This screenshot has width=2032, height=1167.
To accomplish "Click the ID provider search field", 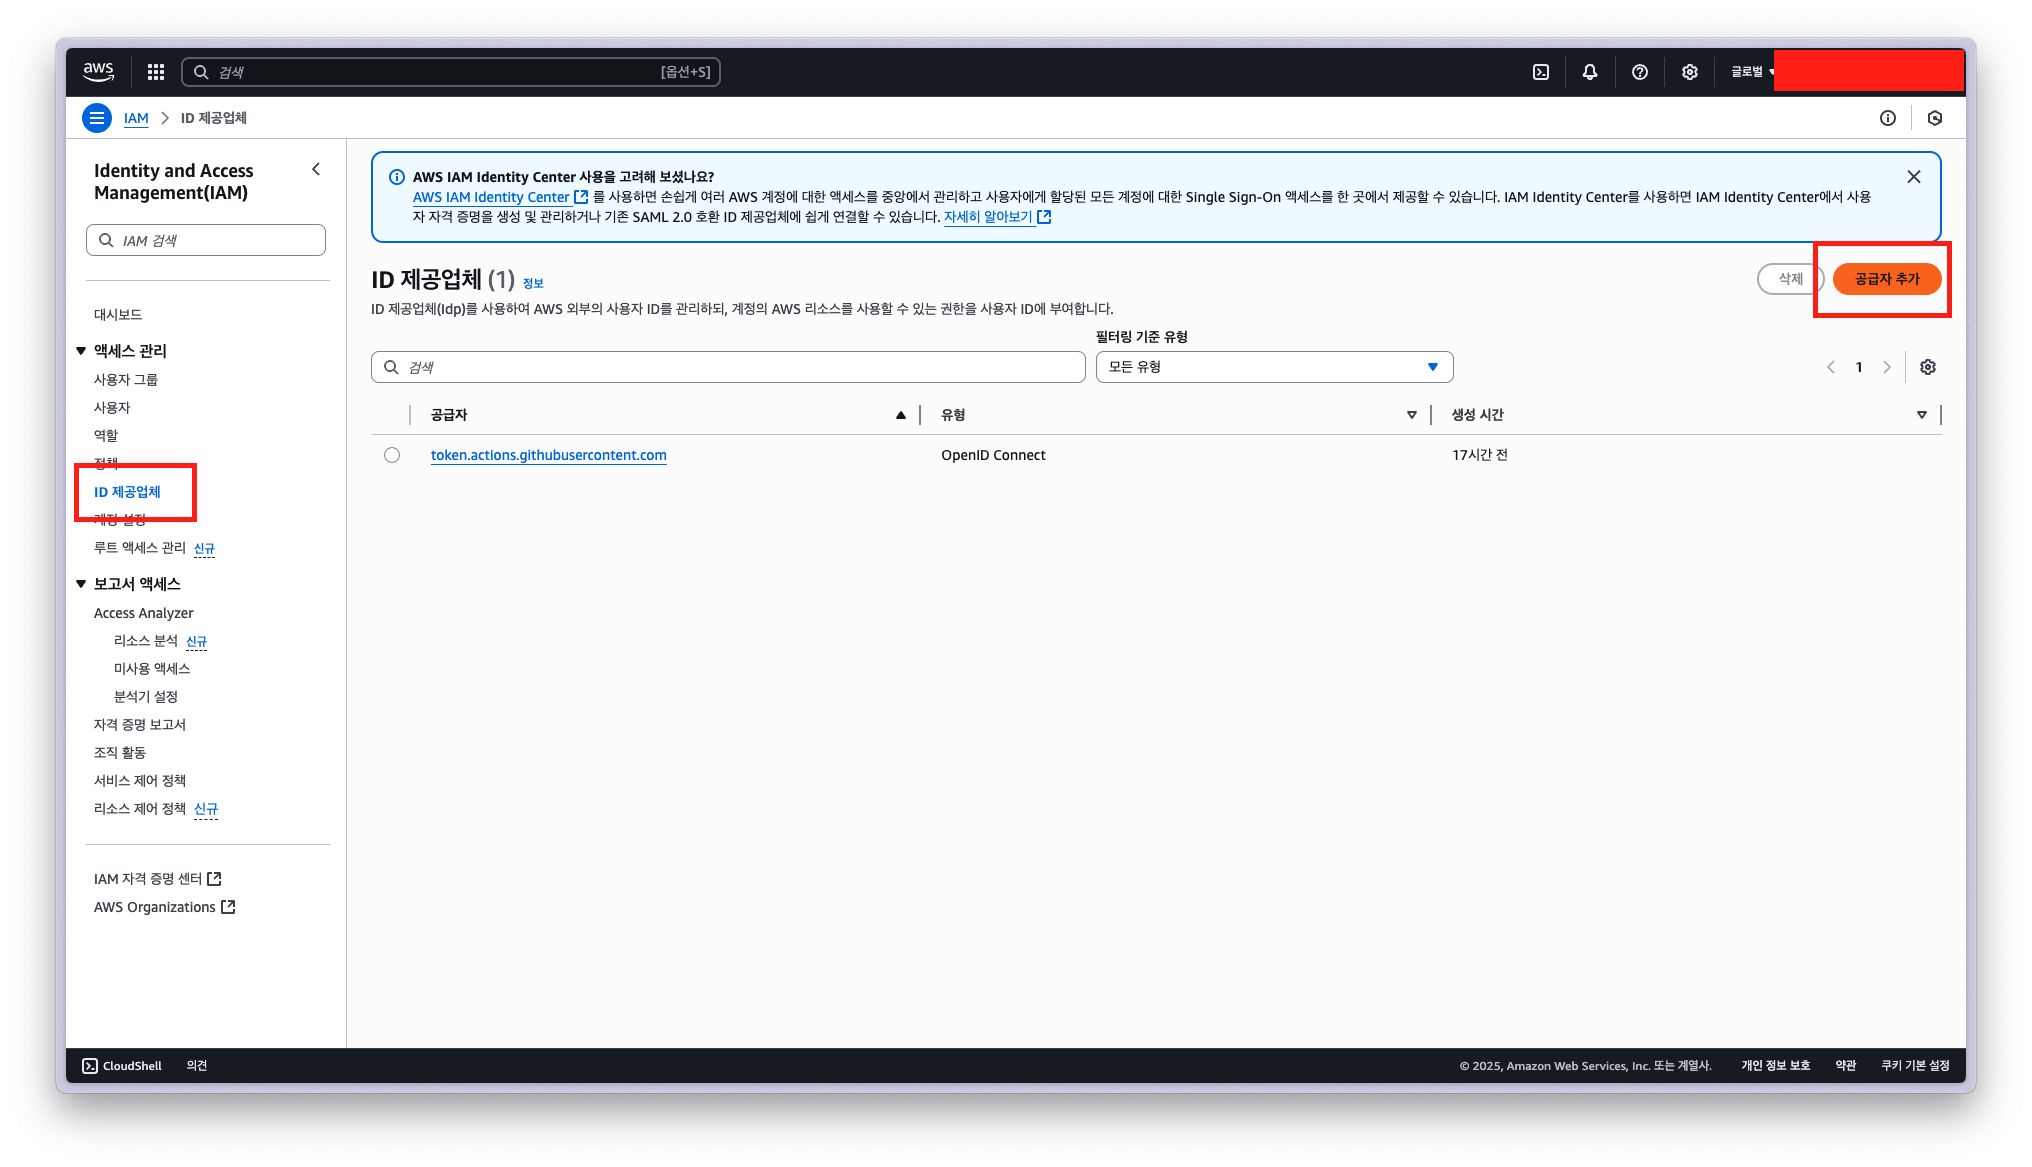I will click(728, 367).
